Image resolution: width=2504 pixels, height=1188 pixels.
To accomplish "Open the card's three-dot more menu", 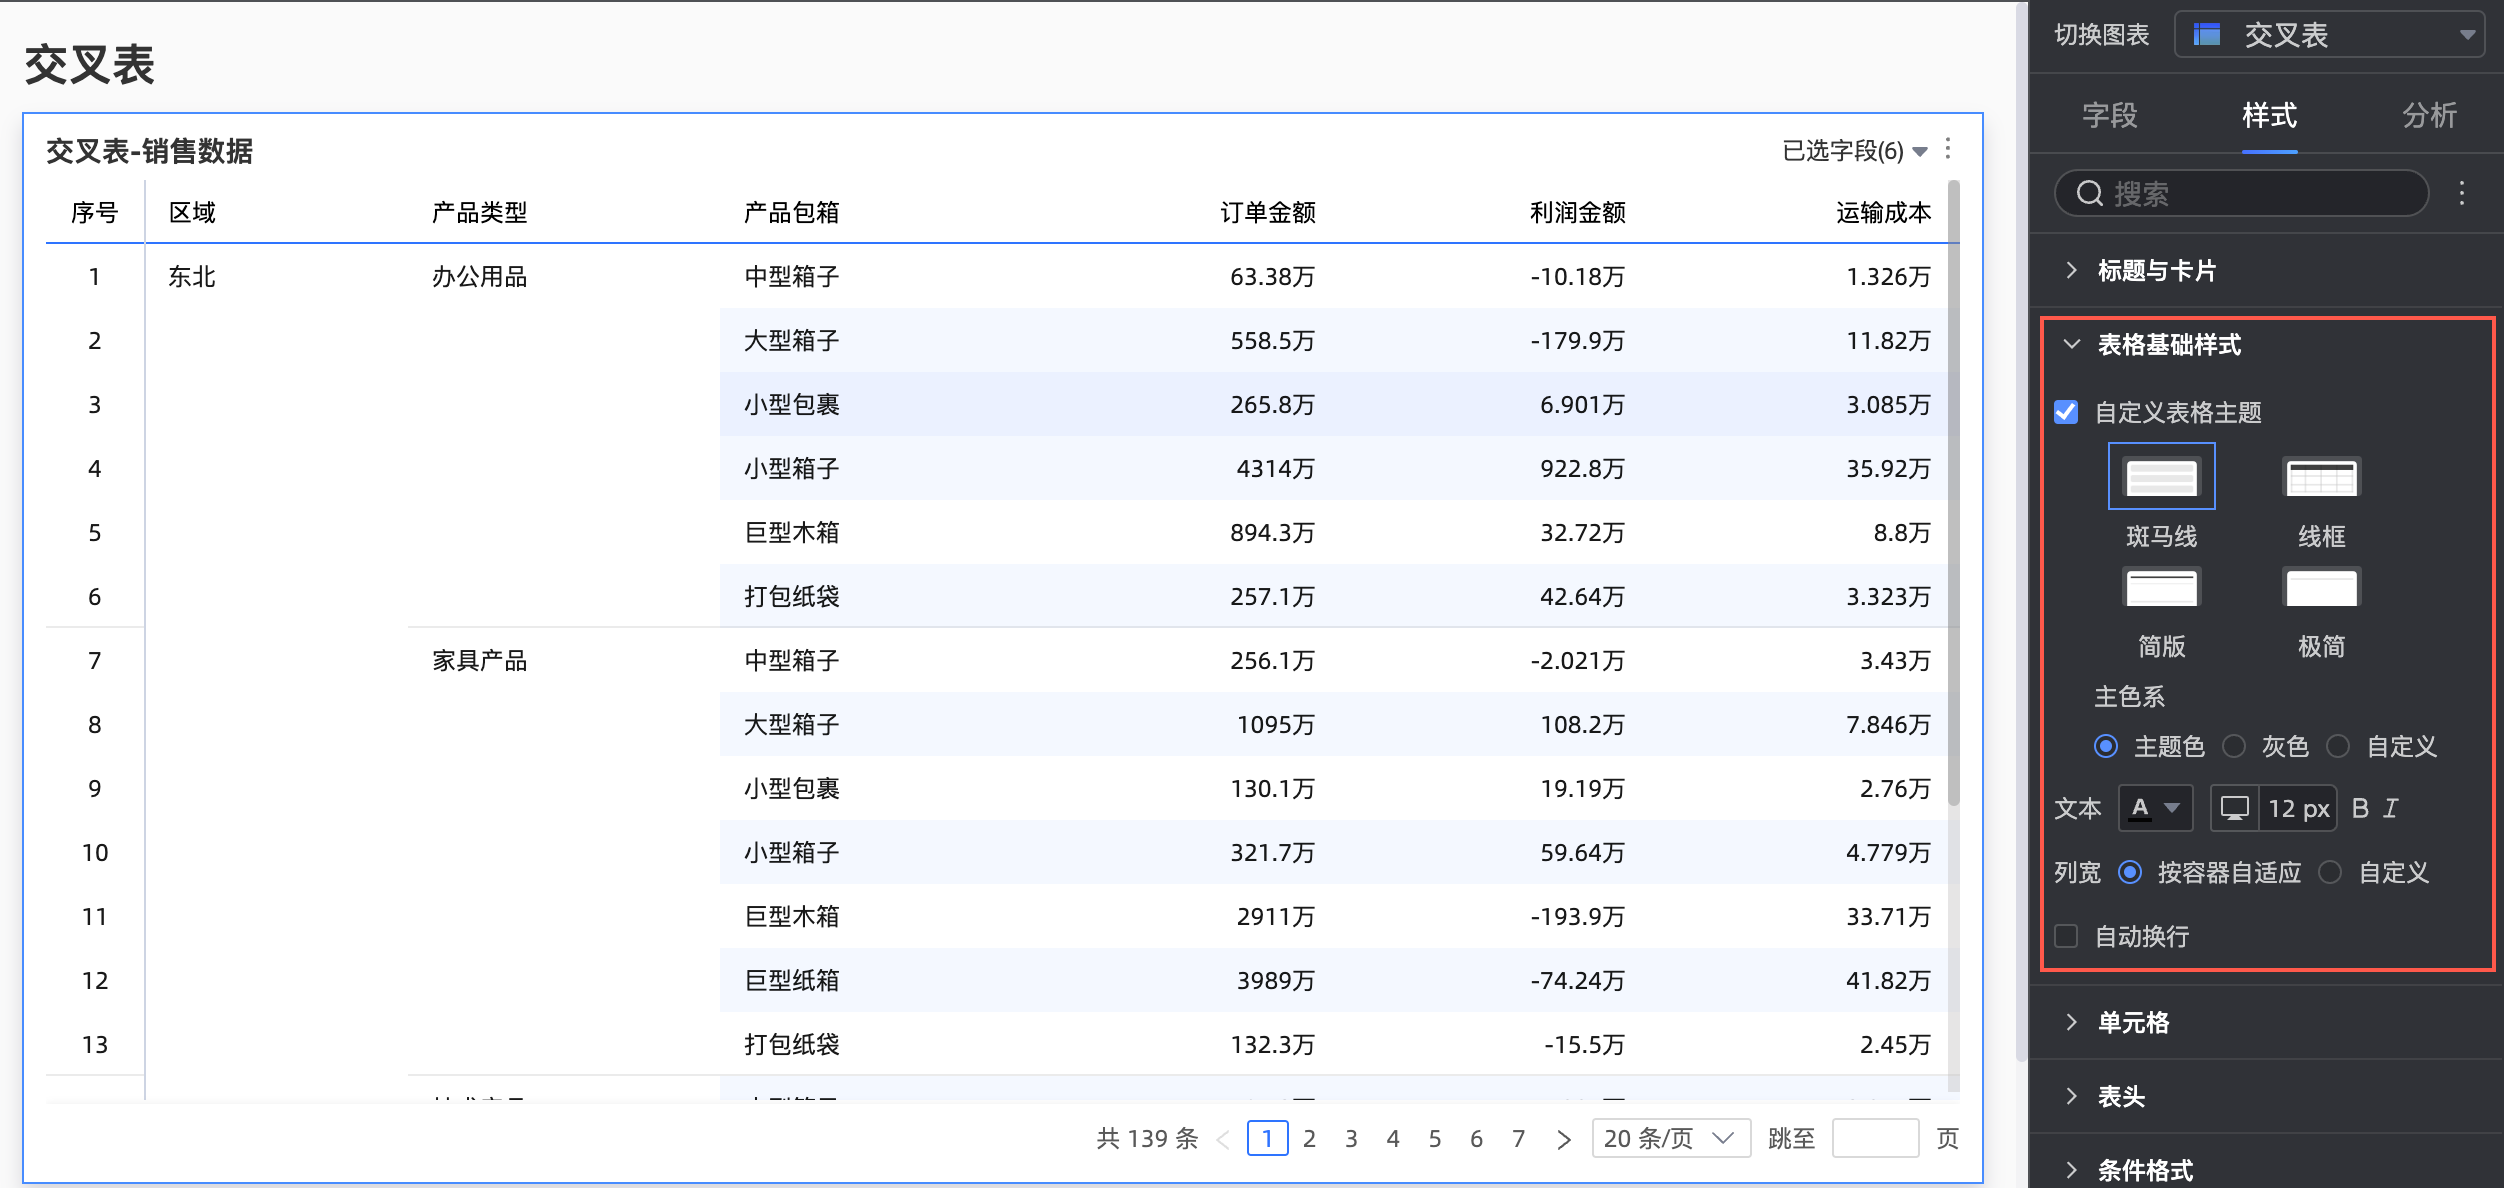I will pos(1948,149).
